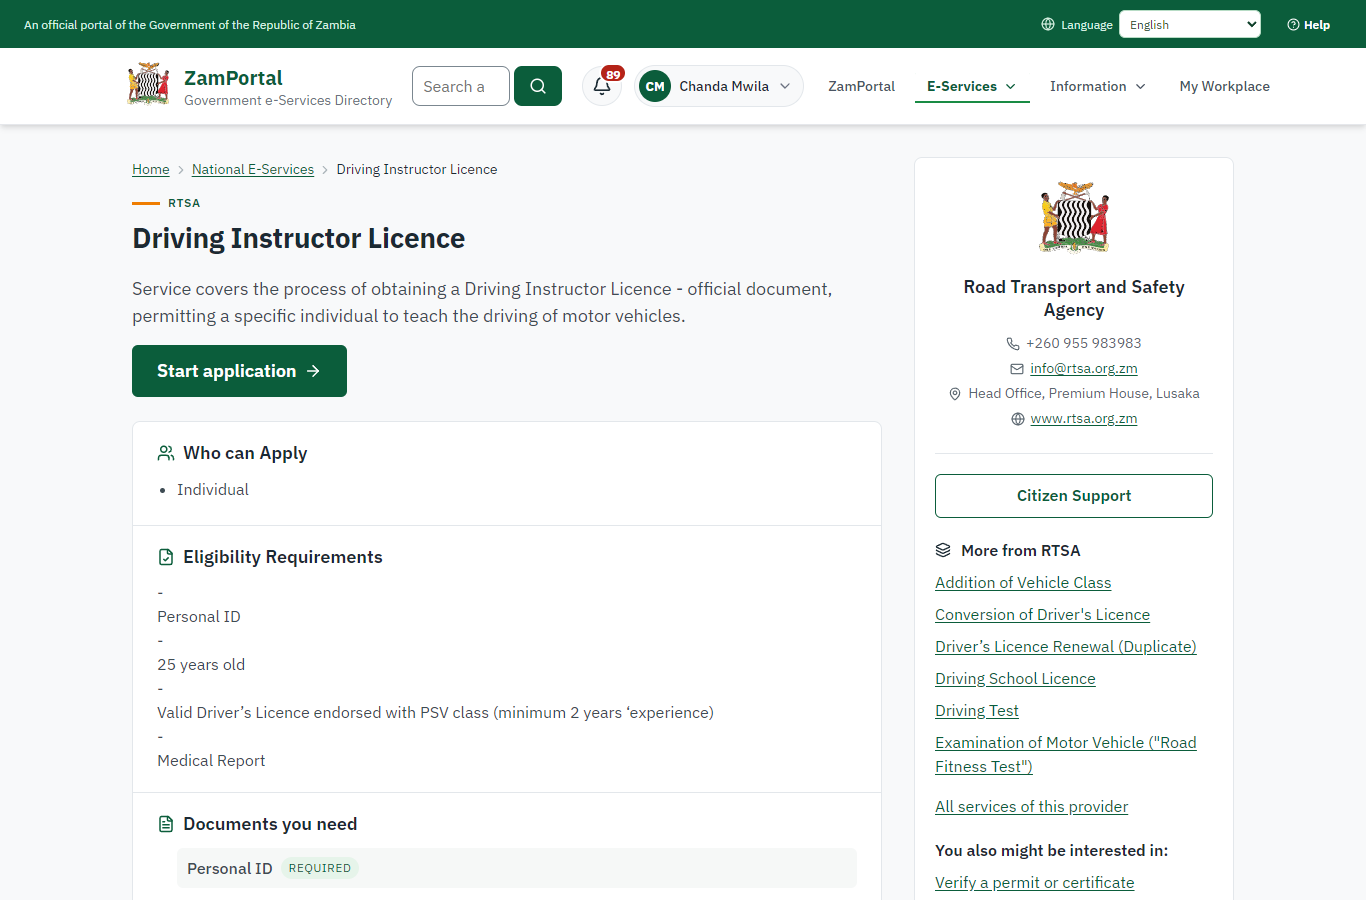This screenshot has width=1366, height=900.
Task: Visit www.rtsa.org.zm website link
Action: 1084,418
